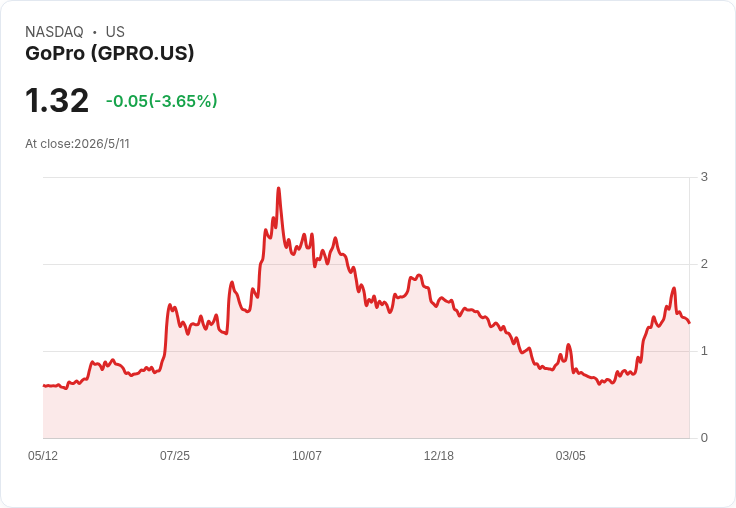This screenshot has height=508, width=736.
Task: Click the At close:2026/5/11 text
Action: (x=77, y=144)
